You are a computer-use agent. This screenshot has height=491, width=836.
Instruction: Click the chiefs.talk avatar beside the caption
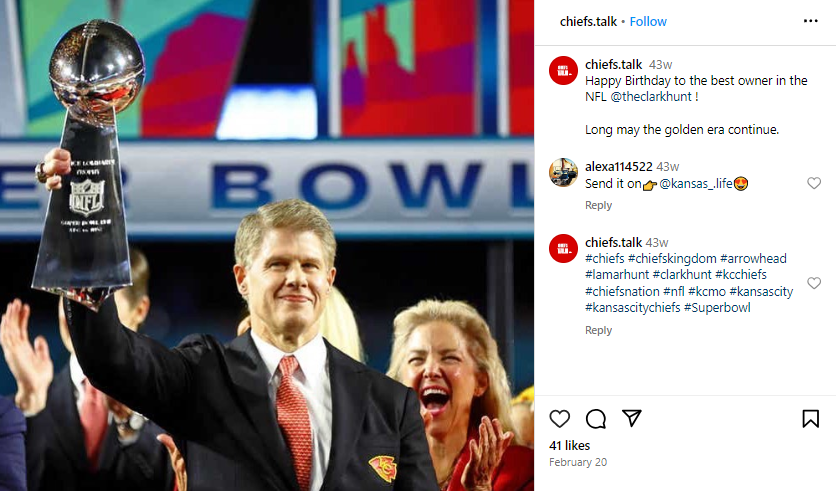point(563,70)
